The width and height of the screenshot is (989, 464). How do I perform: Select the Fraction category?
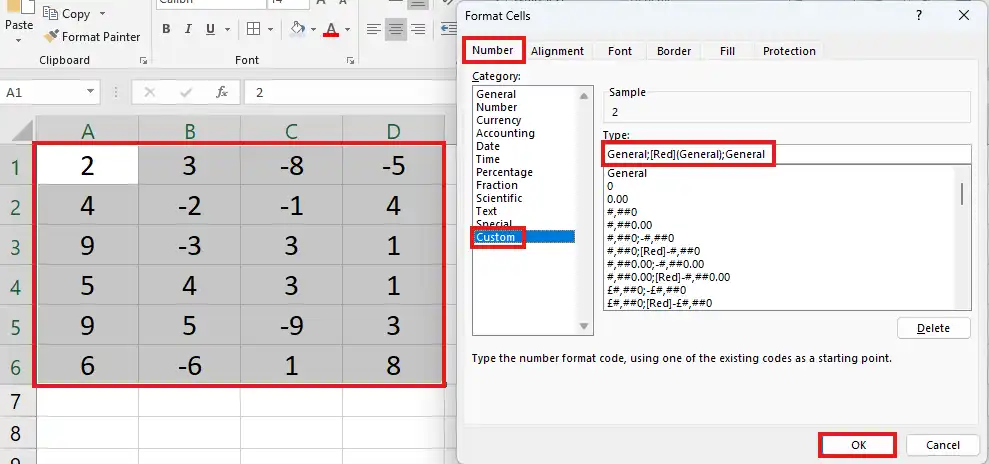click(496, 185)
